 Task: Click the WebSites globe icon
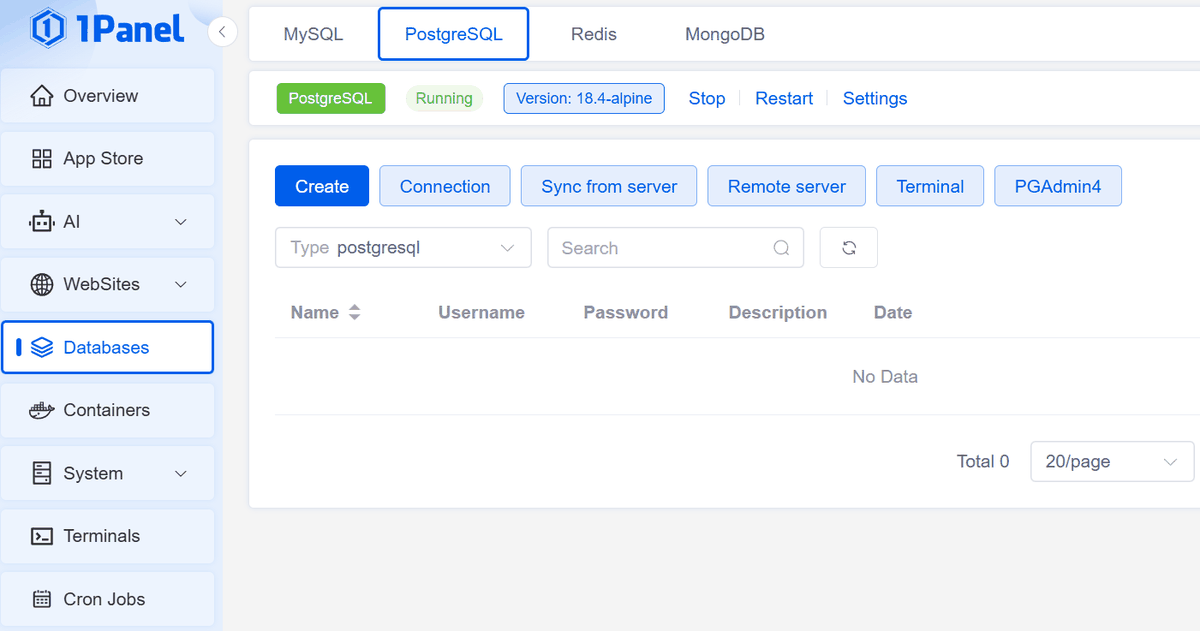[x=42, y=285]
